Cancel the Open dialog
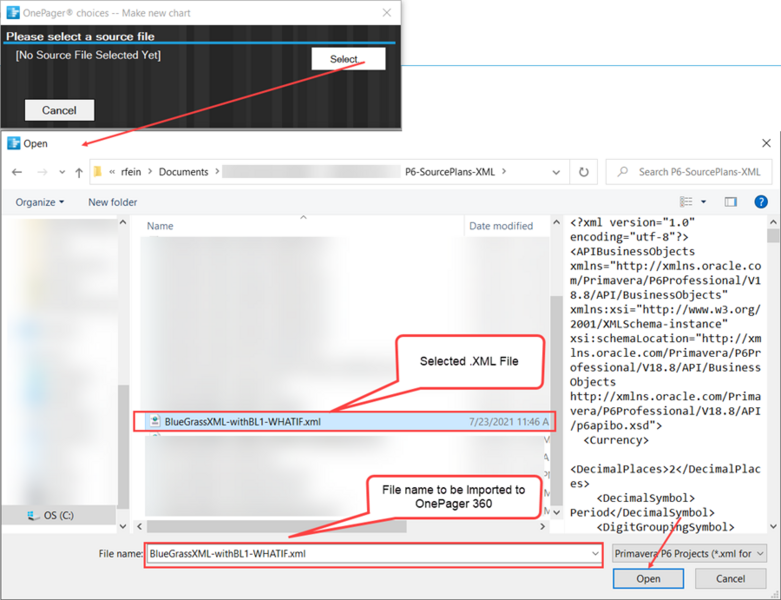 (x=730, y=579)
